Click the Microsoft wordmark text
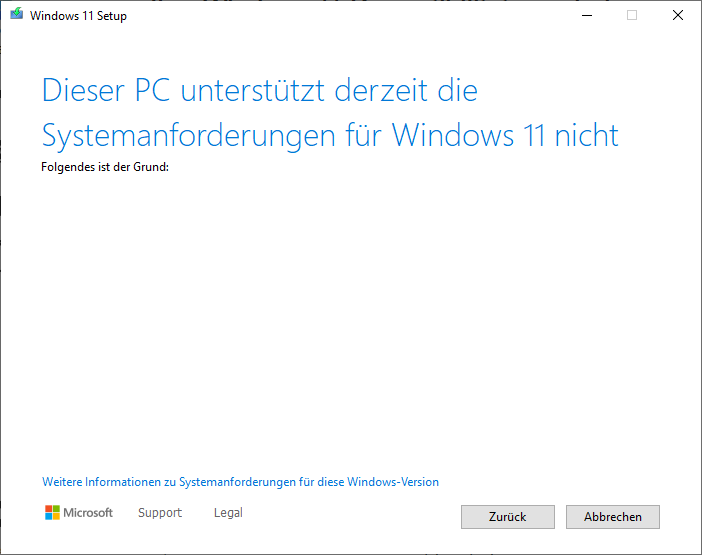 [89, 513]
